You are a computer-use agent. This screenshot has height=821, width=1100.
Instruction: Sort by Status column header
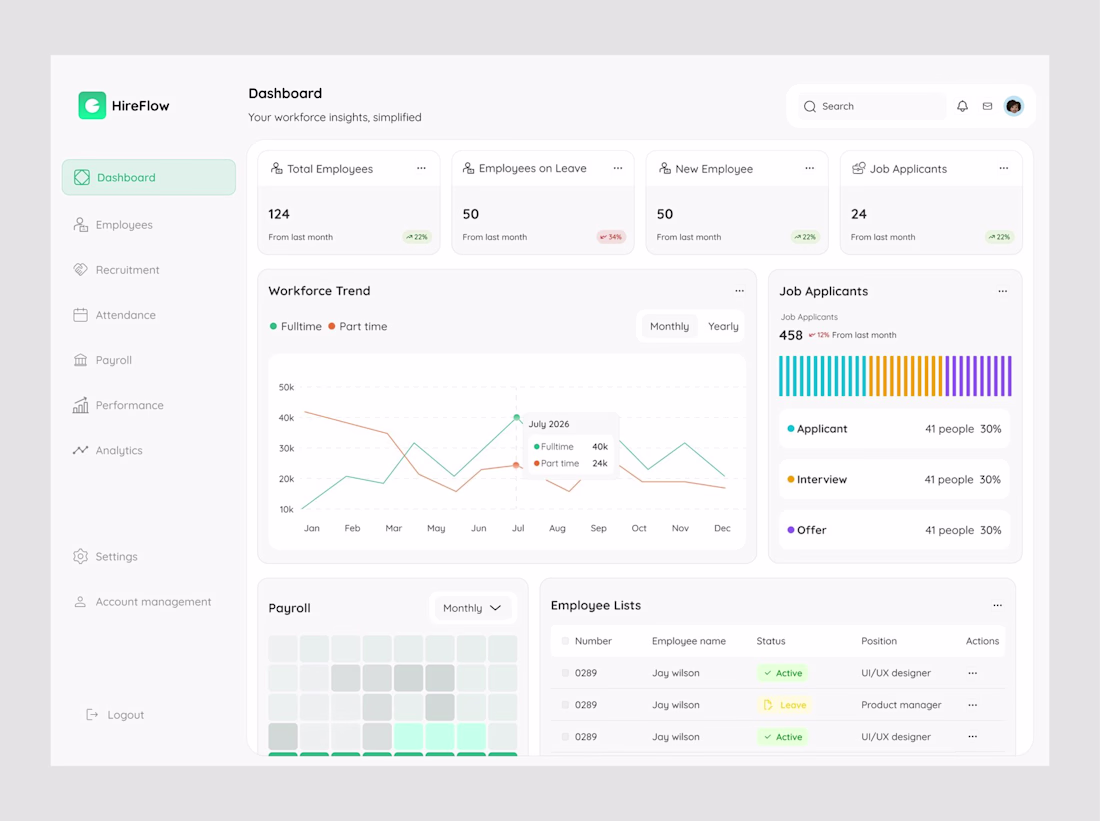[770, 641]
